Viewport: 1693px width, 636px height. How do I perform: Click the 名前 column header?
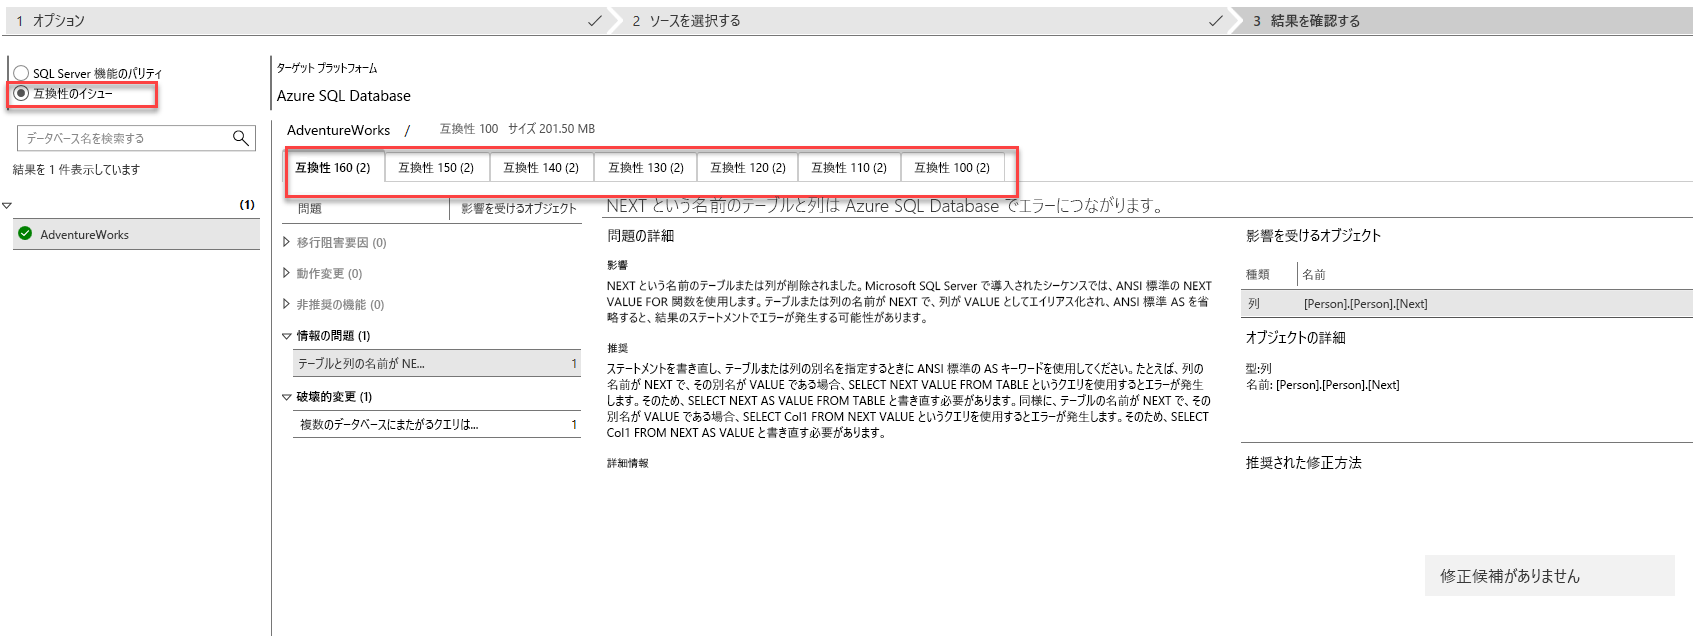[x=1314, y=274]
